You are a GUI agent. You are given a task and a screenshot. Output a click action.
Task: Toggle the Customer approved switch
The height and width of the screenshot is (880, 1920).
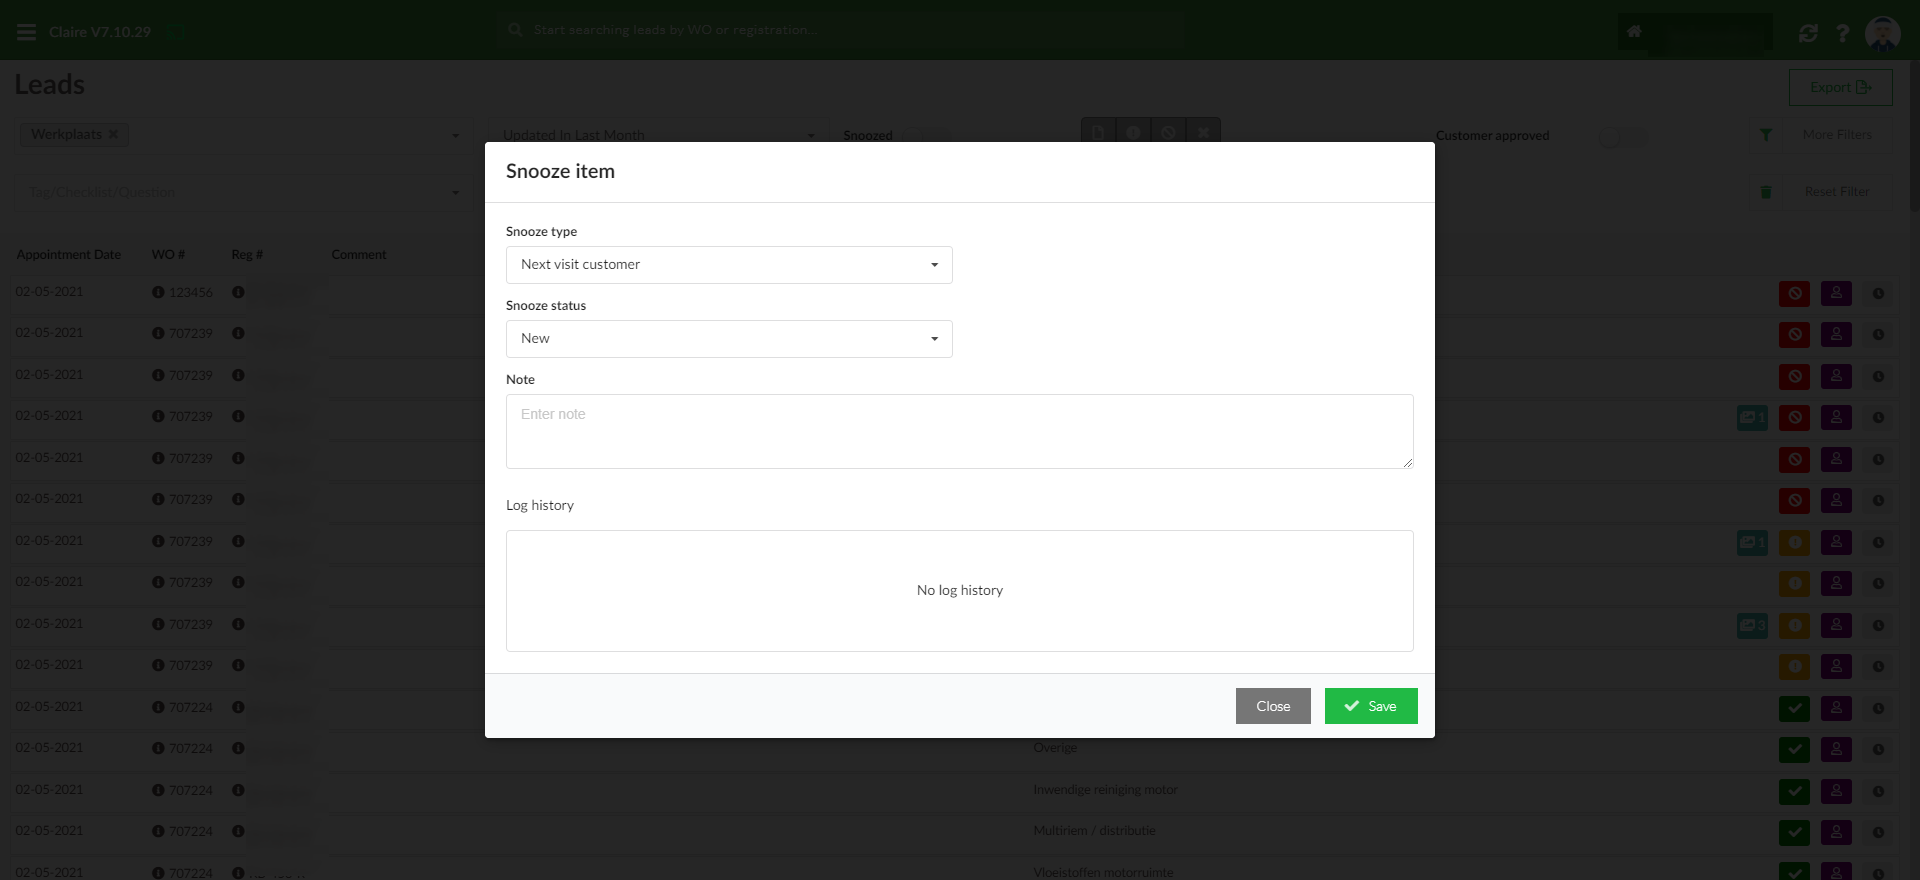click(1620, 137)
